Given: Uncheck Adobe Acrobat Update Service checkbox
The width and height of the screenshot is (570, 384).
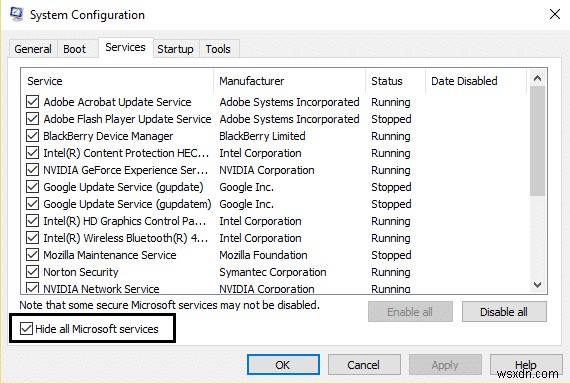Looking at the screenshot, I should pyautogui.click(x=32, y=102).
